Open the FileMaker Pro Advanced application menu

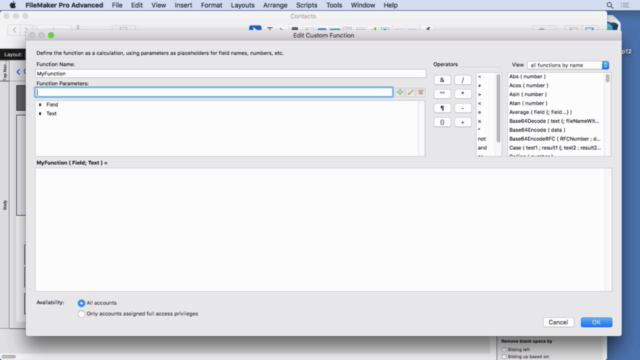click(x=64, y=5)
